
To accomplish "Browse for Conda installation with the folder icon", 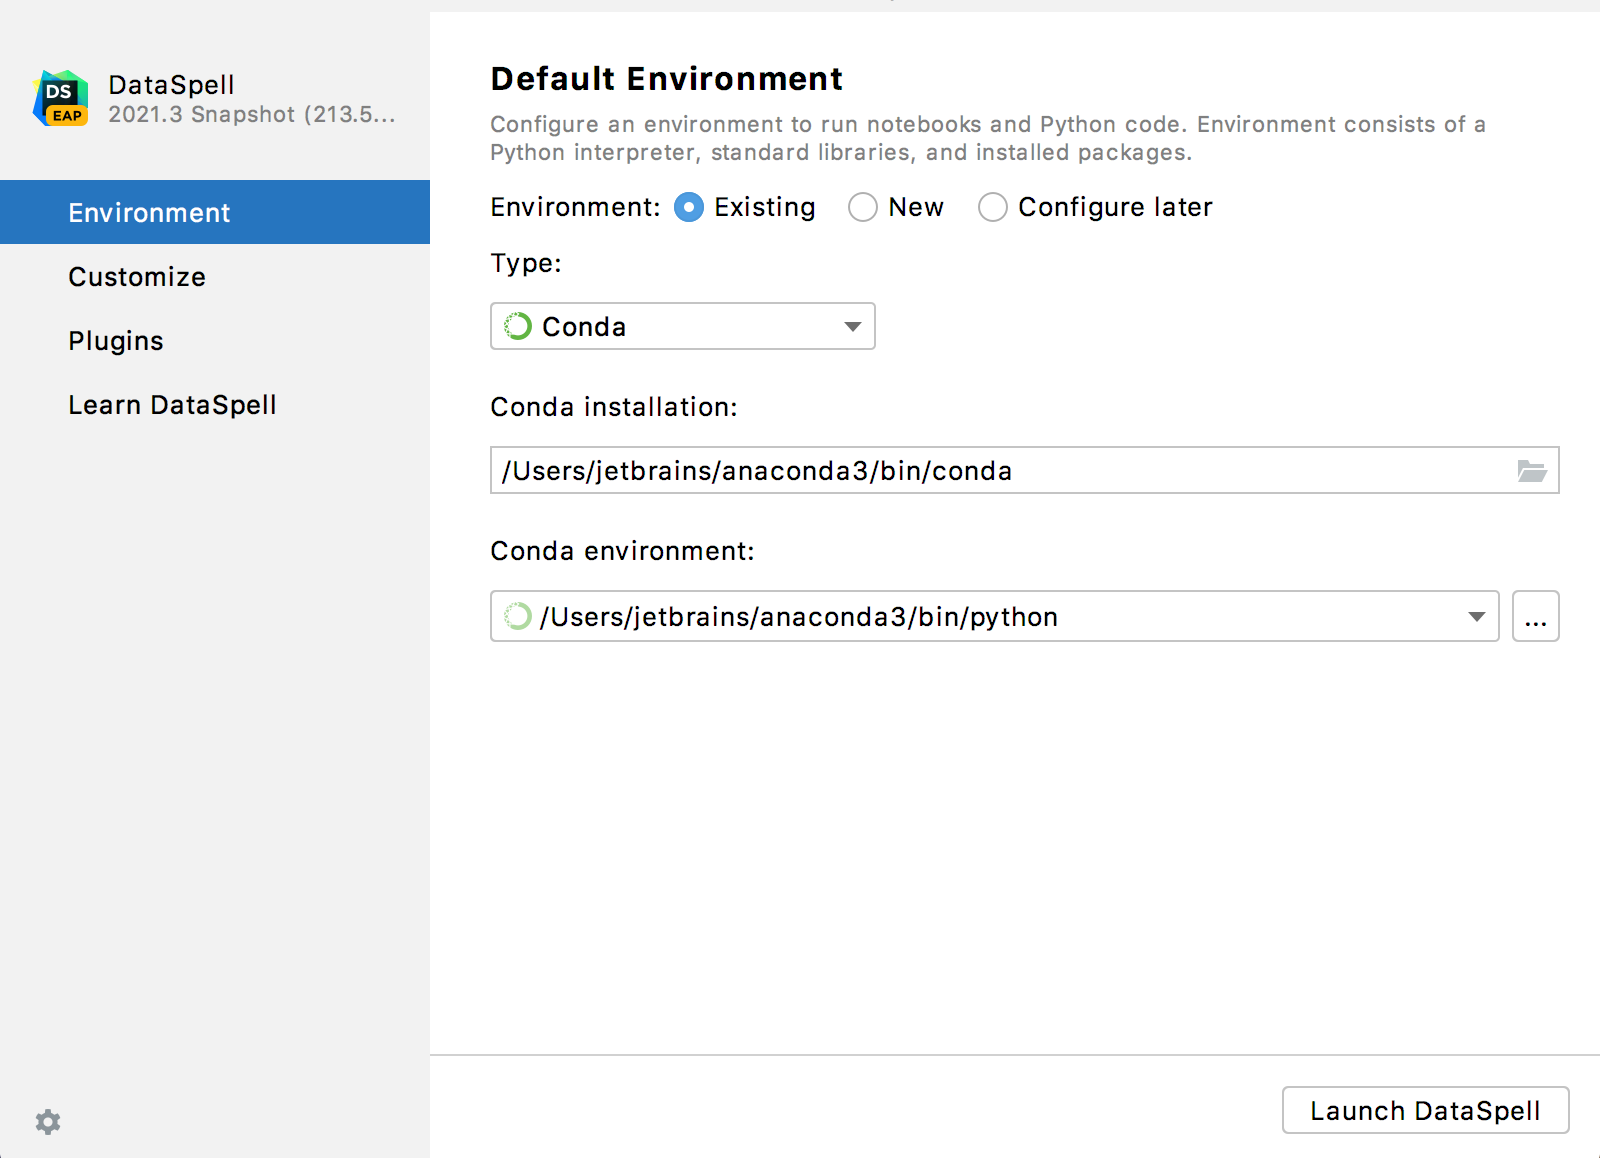I will (x=1532, y=471).
